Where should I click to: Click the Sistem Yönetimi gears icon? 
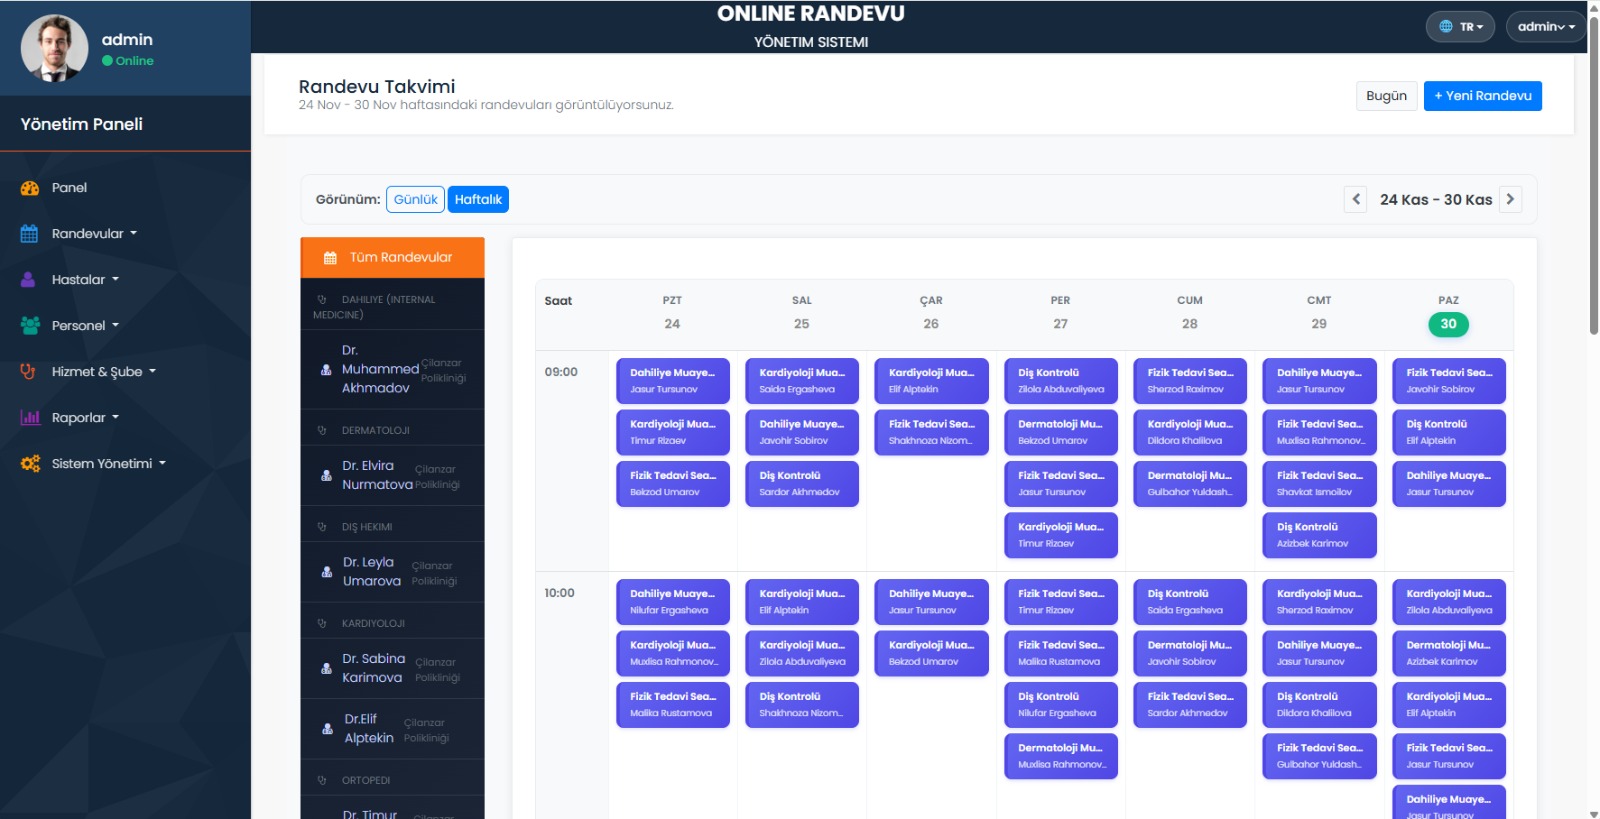click(30, 464)
